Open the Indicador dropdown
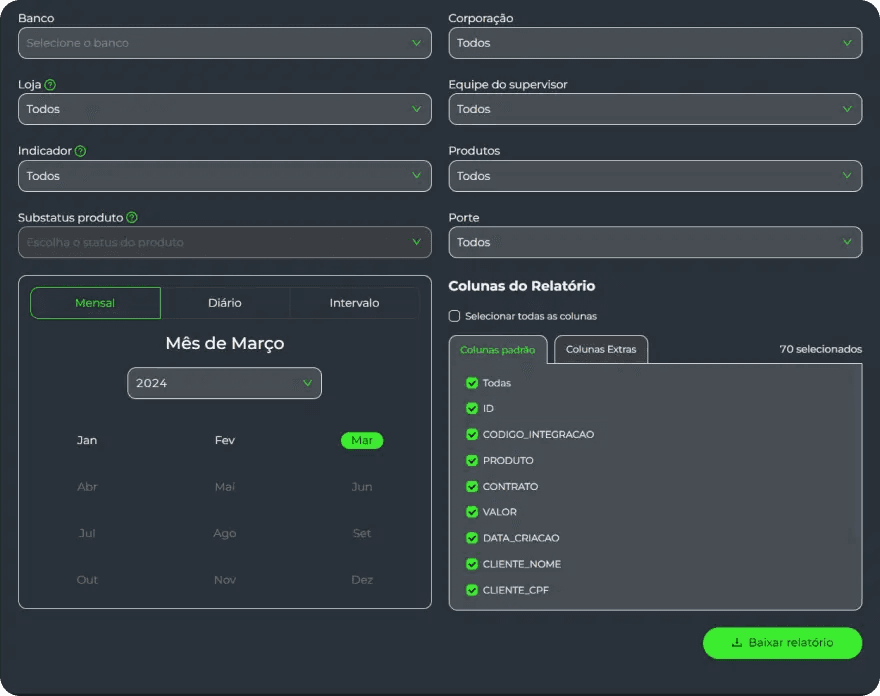The height and width of the screenshot is (696, 880). click(224, 176)
